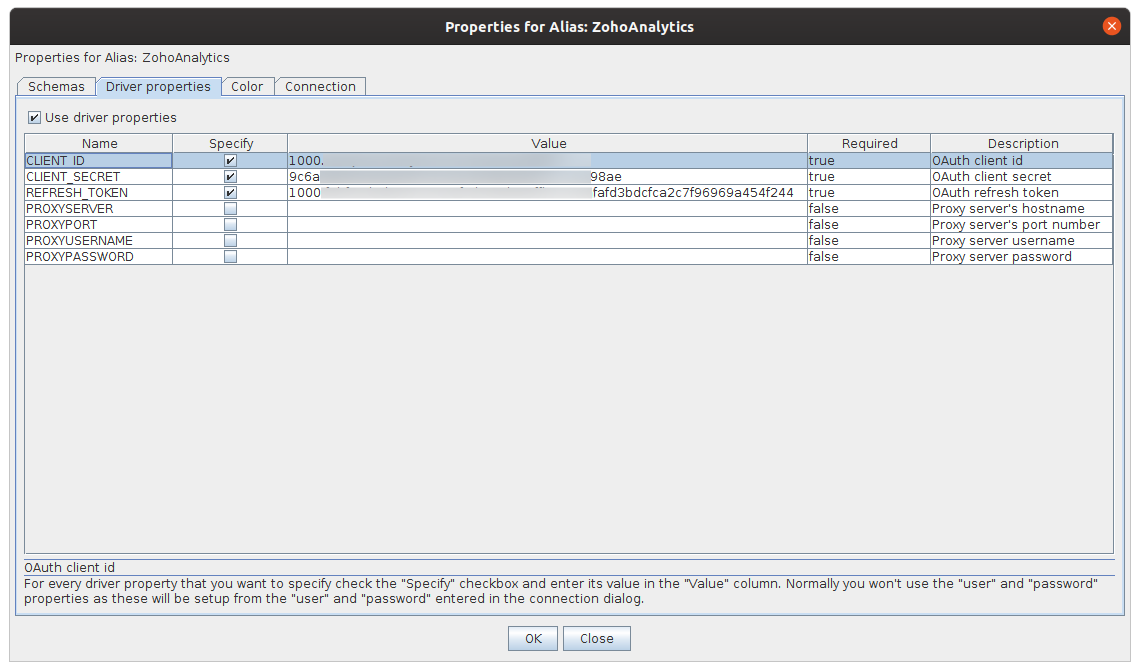
Task: Select the CLIENT_ID name cell
Action: [99, 161]
